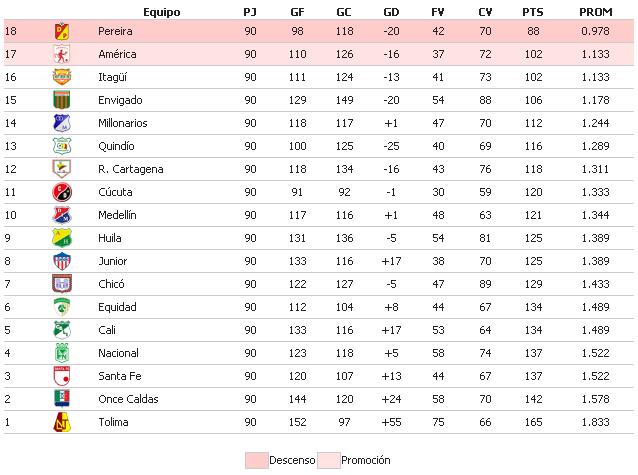Click the Envigado team crest icon

pyautogui.click(x=62, y=100)
